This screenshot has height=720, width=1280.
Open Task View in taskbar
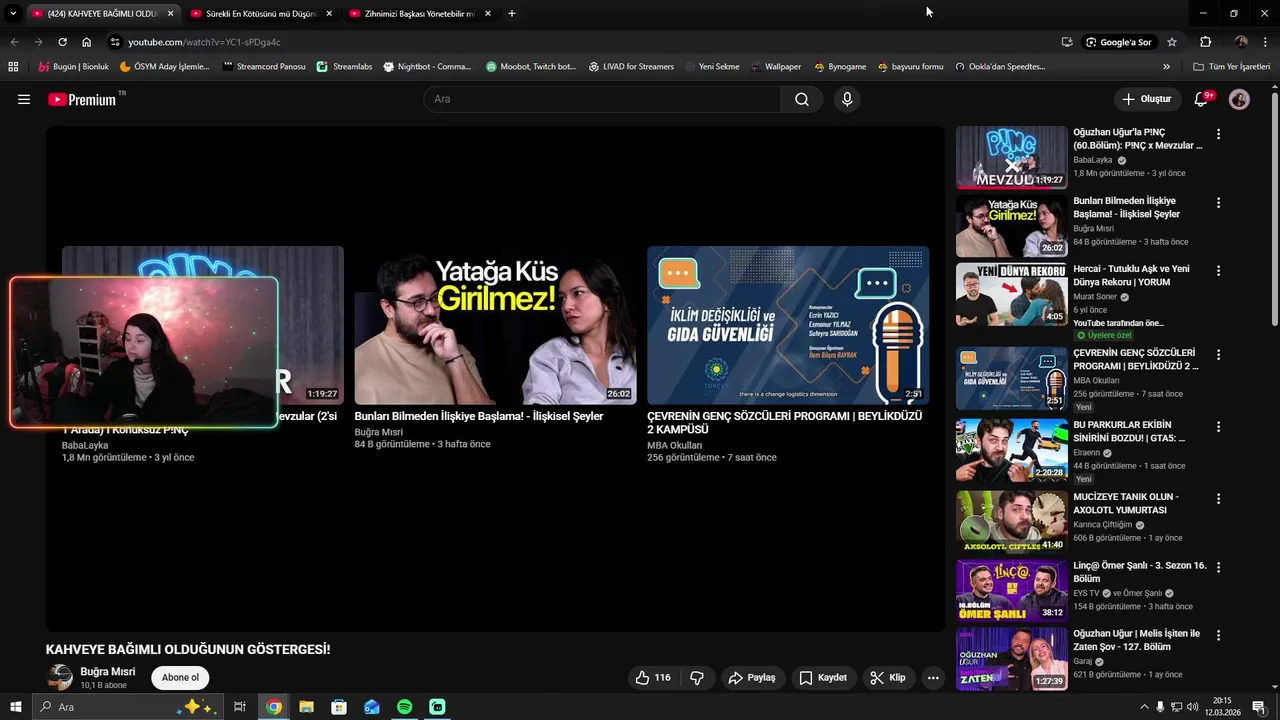(240, 707)
